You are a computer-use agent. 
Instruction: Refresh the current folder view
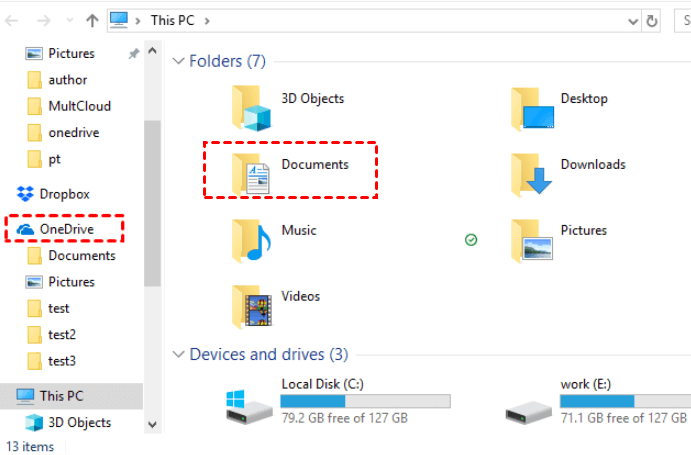point(653,20)
